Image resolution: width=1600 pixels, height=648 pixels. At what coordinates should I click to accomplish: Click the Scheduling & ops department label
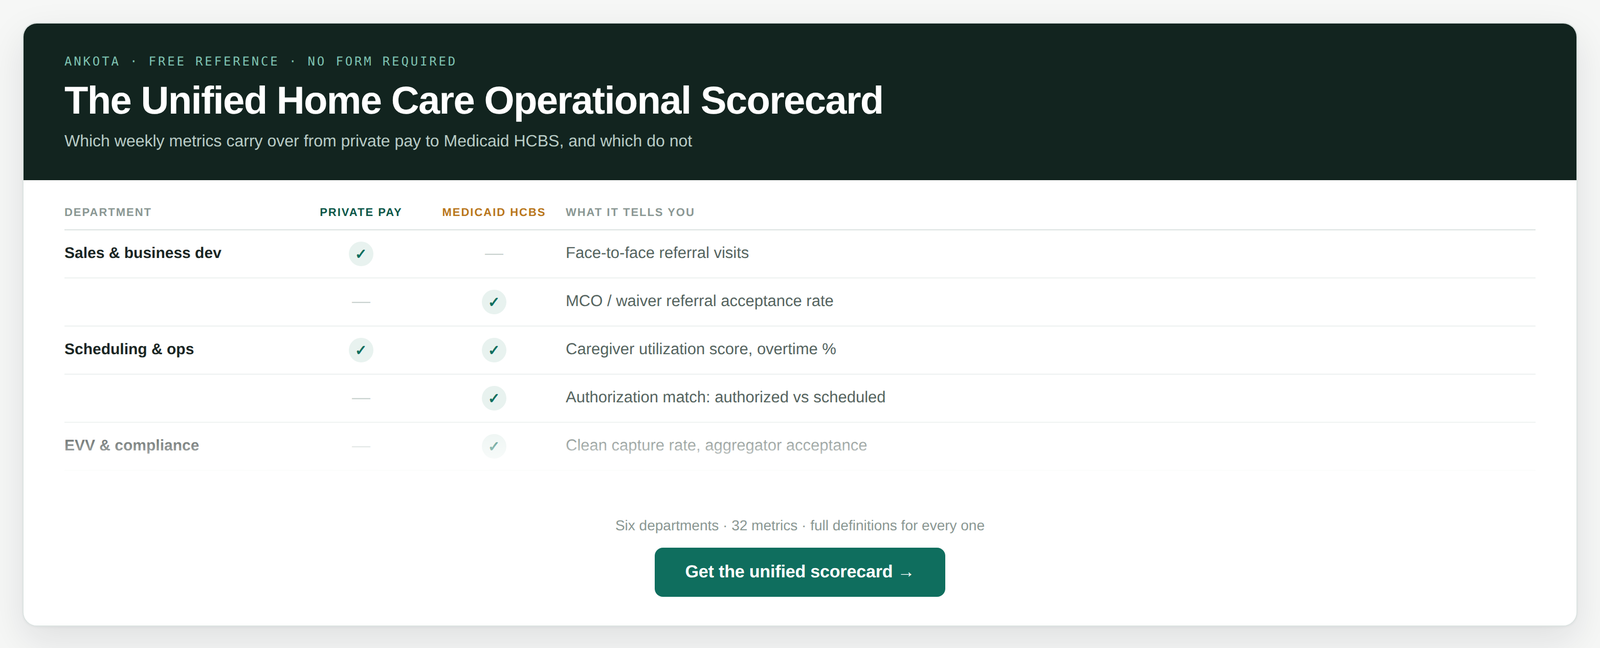tap(129, 349)
